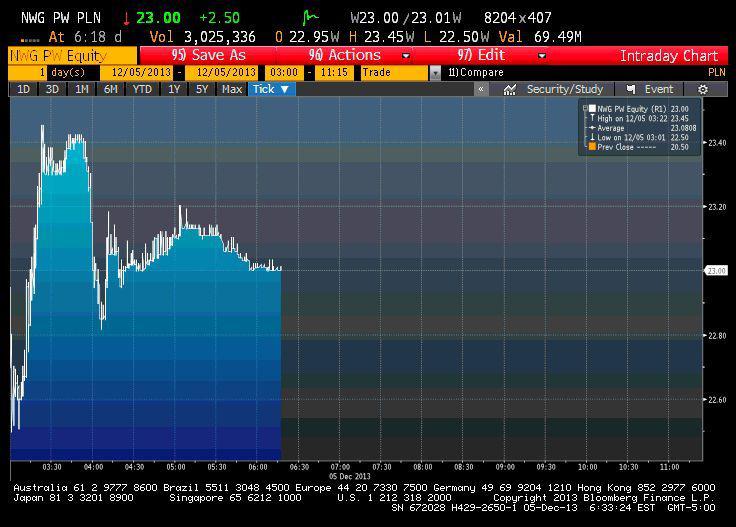Collapse toolbar with double chevron icon
736x527 pixels.
[x=481, y=89]
